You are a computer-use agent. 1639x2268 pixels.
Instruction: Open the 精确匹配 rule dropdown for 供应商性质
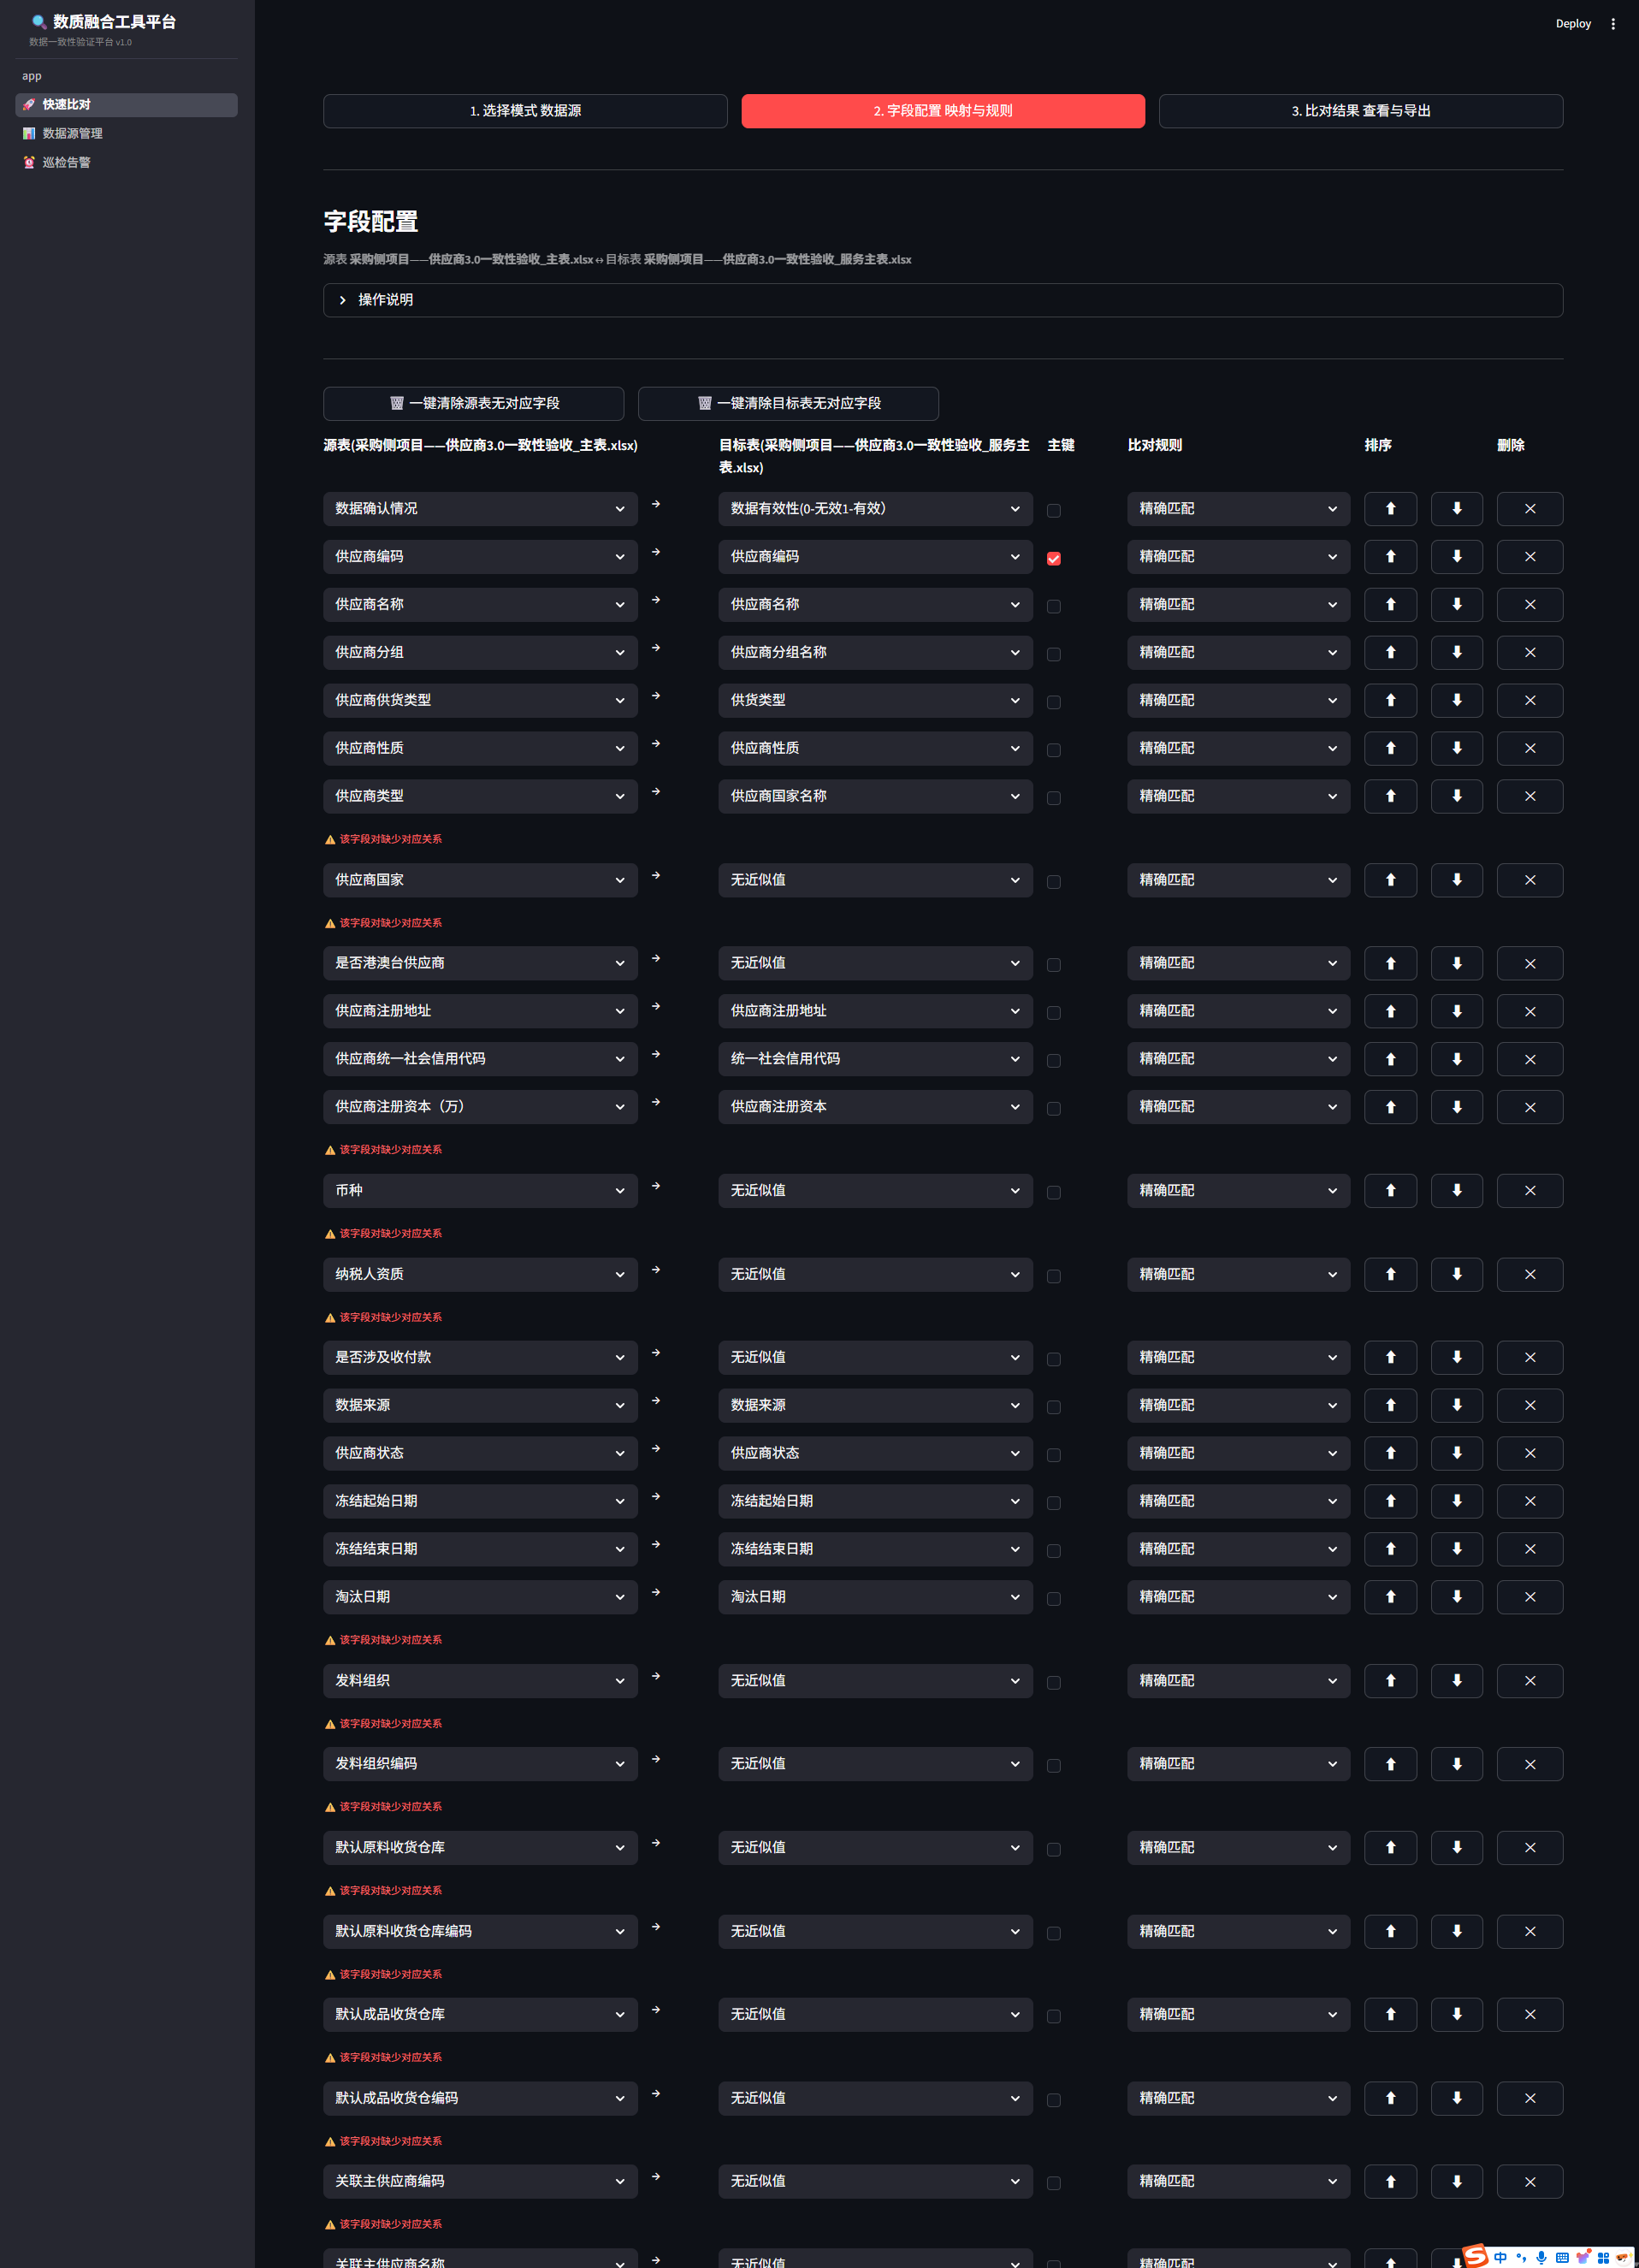click(x=1237, y=749)
